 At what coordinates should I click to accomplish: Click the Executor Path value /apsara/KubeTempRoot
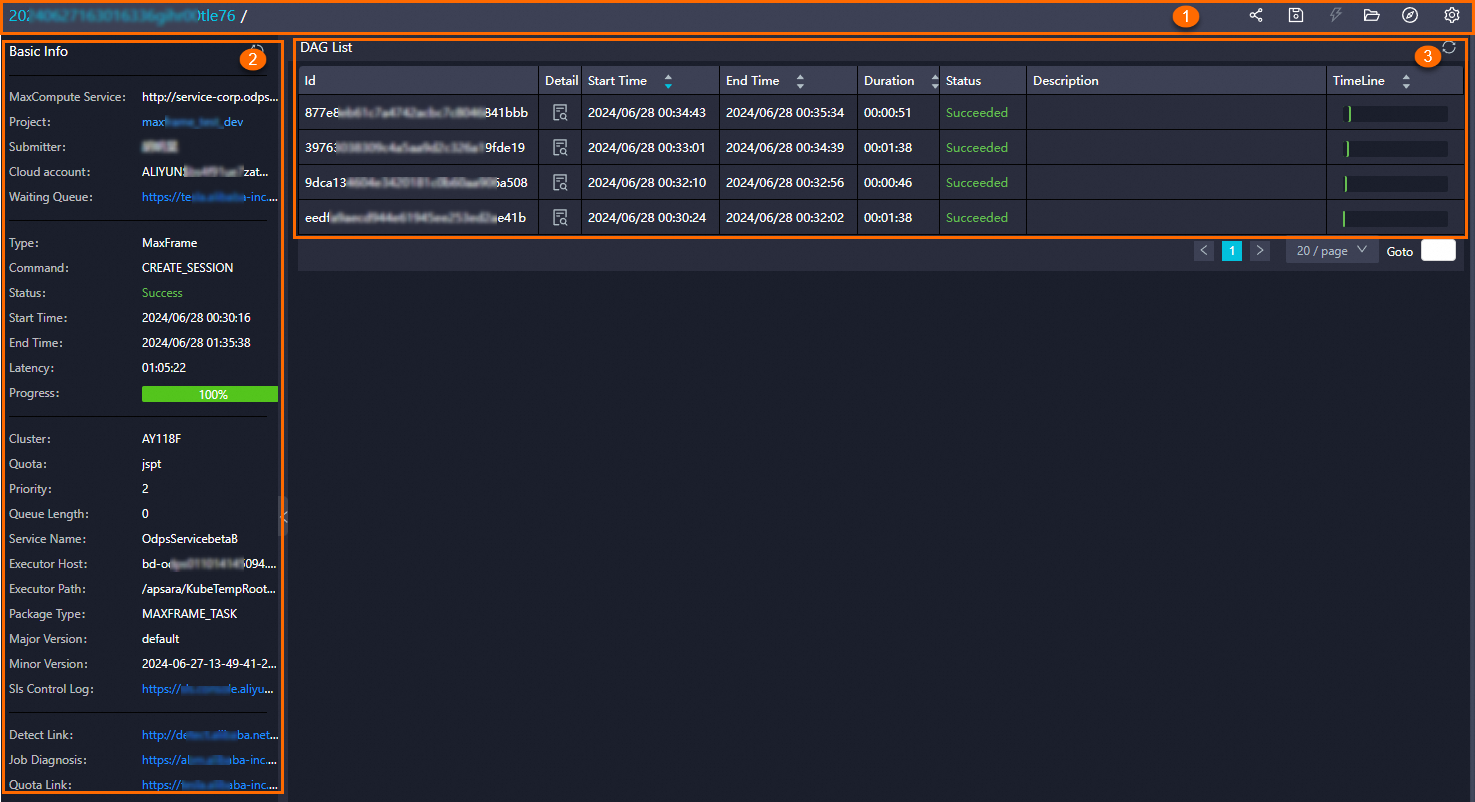click(210, 589)
